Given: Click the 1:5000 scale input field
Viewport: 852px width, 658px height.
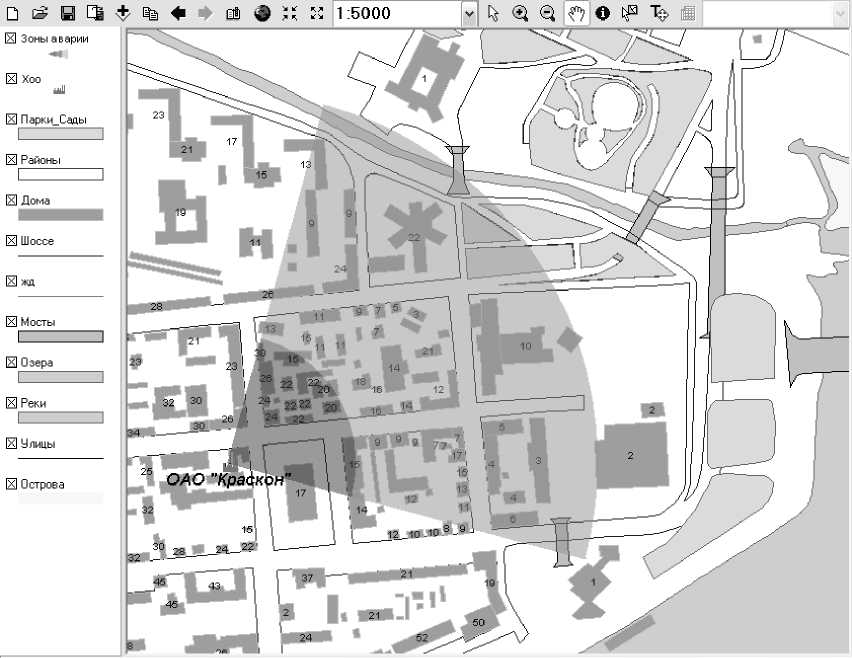Looking at the screenshot, I should pos(398,14).
